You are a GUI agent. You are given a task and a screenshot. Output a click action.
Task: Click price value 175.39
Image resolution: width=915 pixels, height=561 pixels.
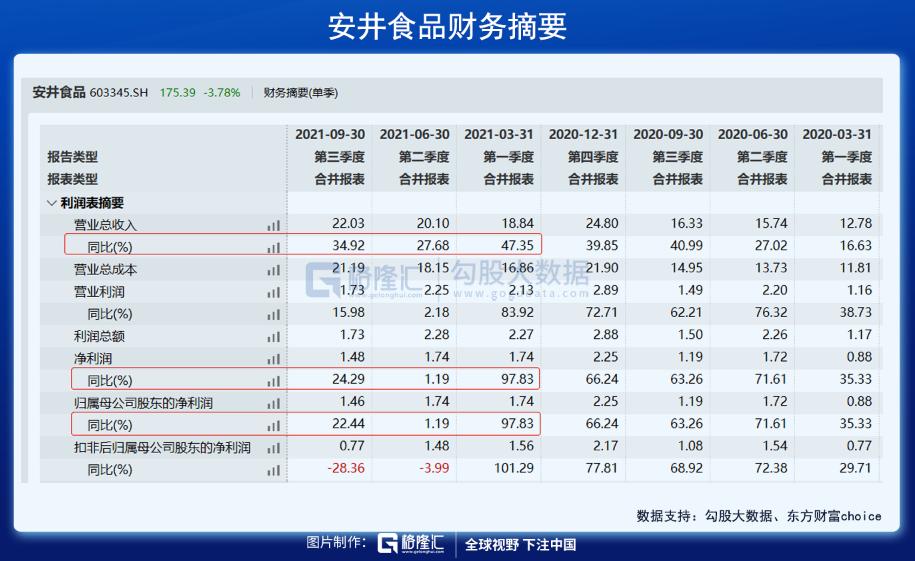pos(177,92)
